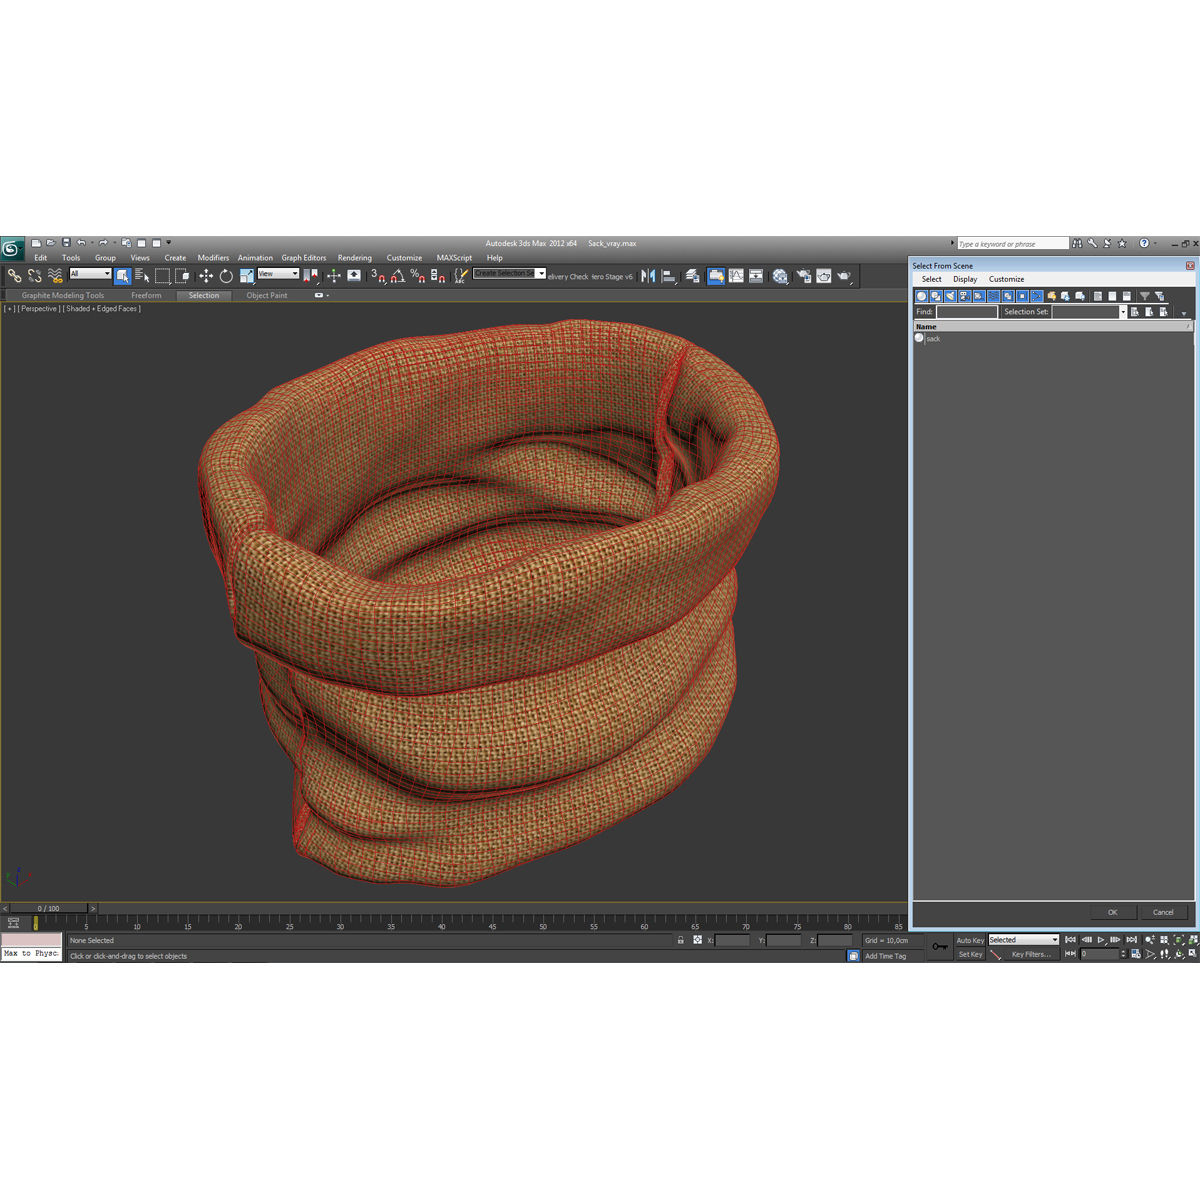Click OK in Select From Scene dialog
The width and height of the screenshot is (1200, 1200).
click(x=1112, y=912)
